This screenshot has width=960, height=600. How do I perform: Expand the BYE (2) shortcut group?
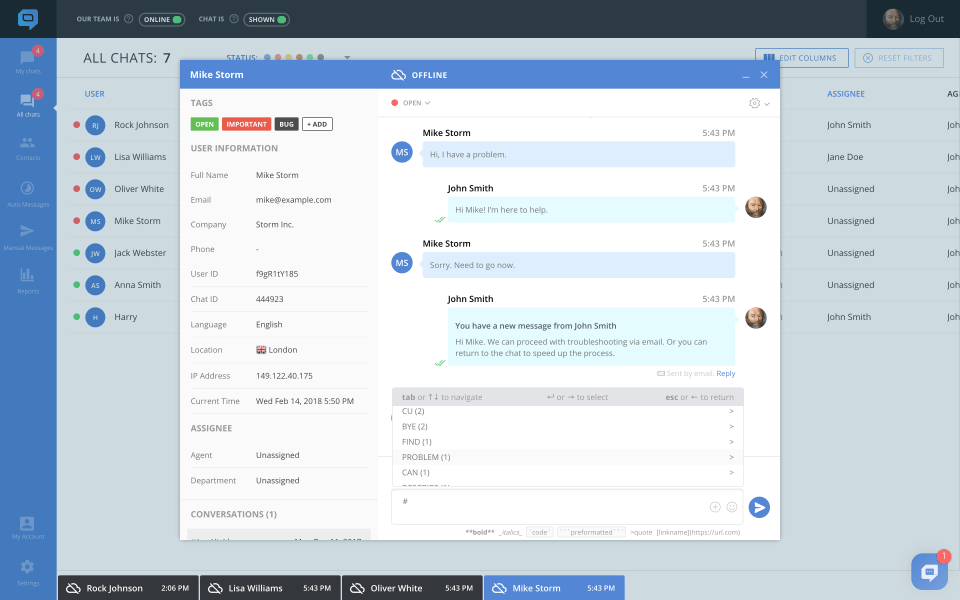coord(568,427)
